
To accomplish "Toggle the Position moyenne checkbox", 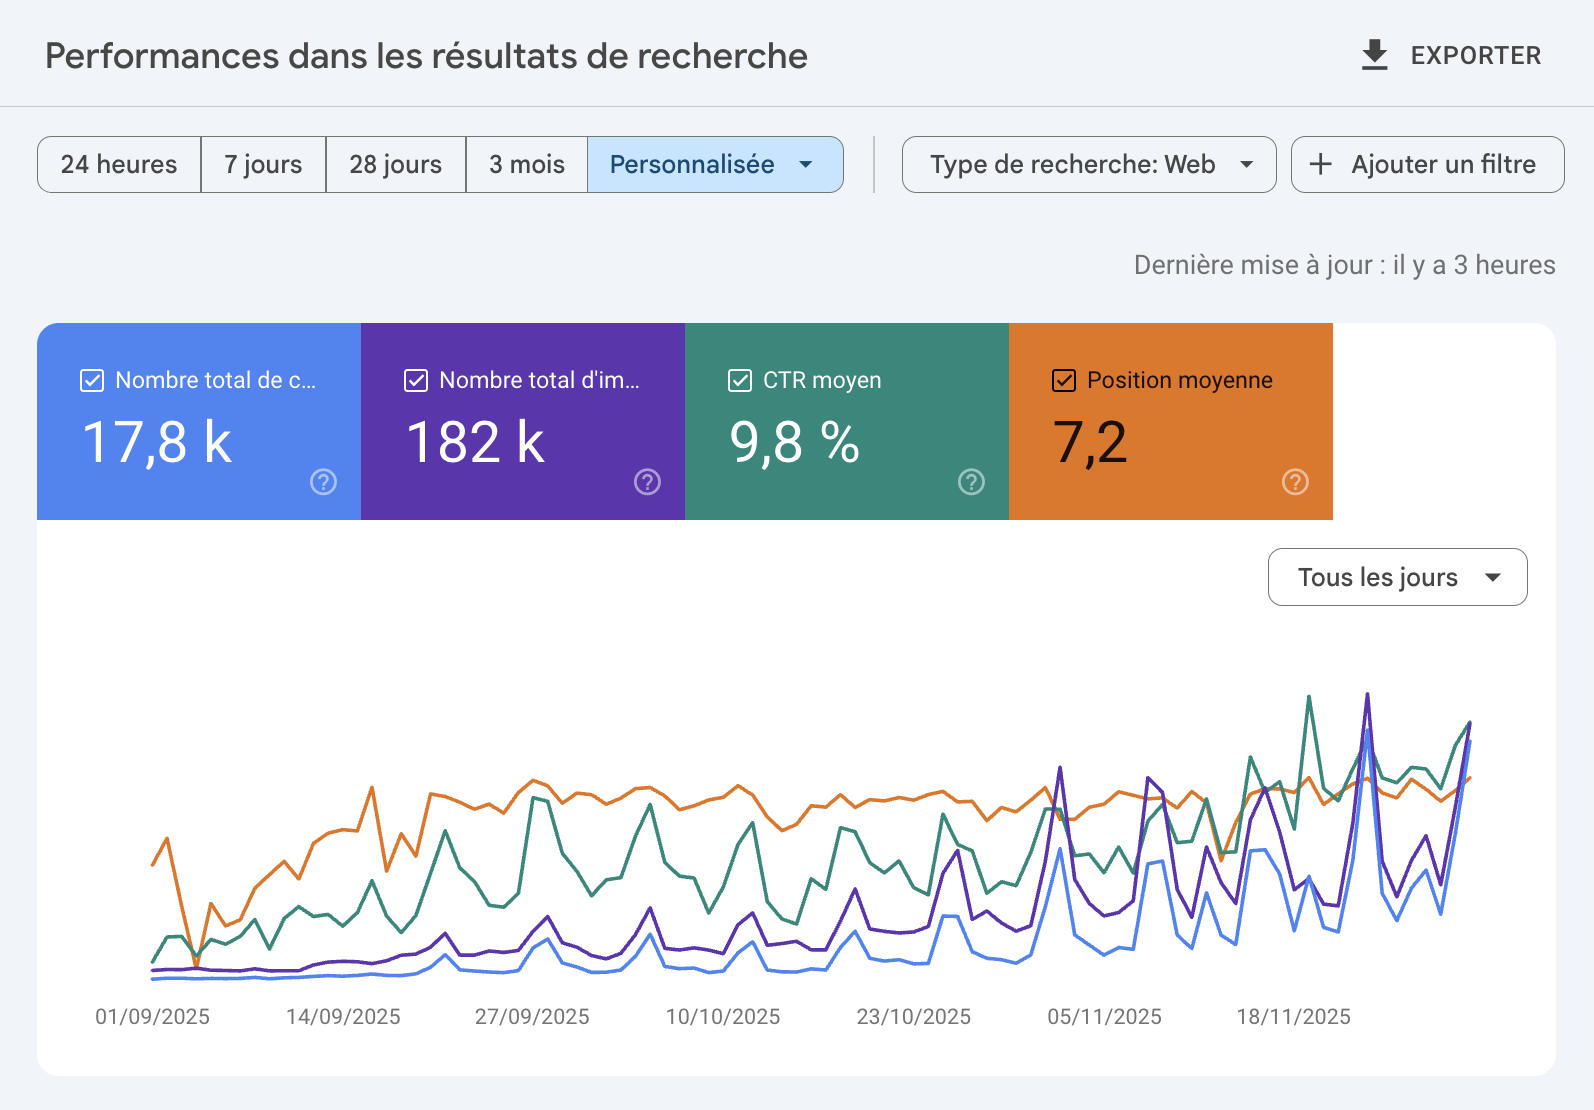I will tap(1064, 380).
